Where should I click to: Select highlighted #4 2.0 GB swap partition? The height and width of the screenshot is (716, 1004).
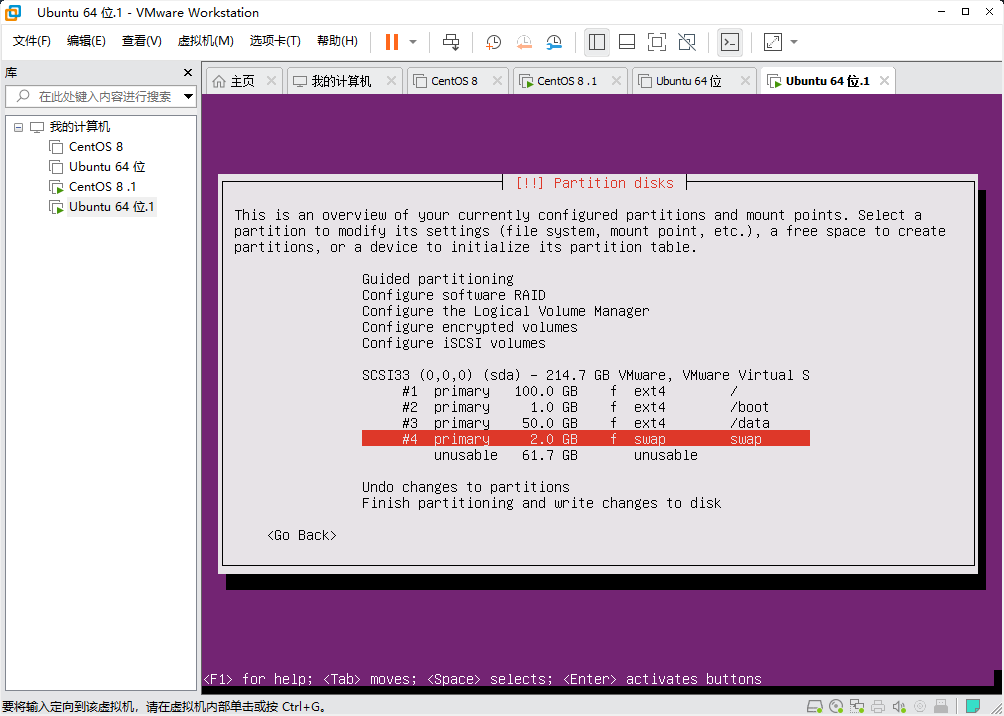pos(586,439)
